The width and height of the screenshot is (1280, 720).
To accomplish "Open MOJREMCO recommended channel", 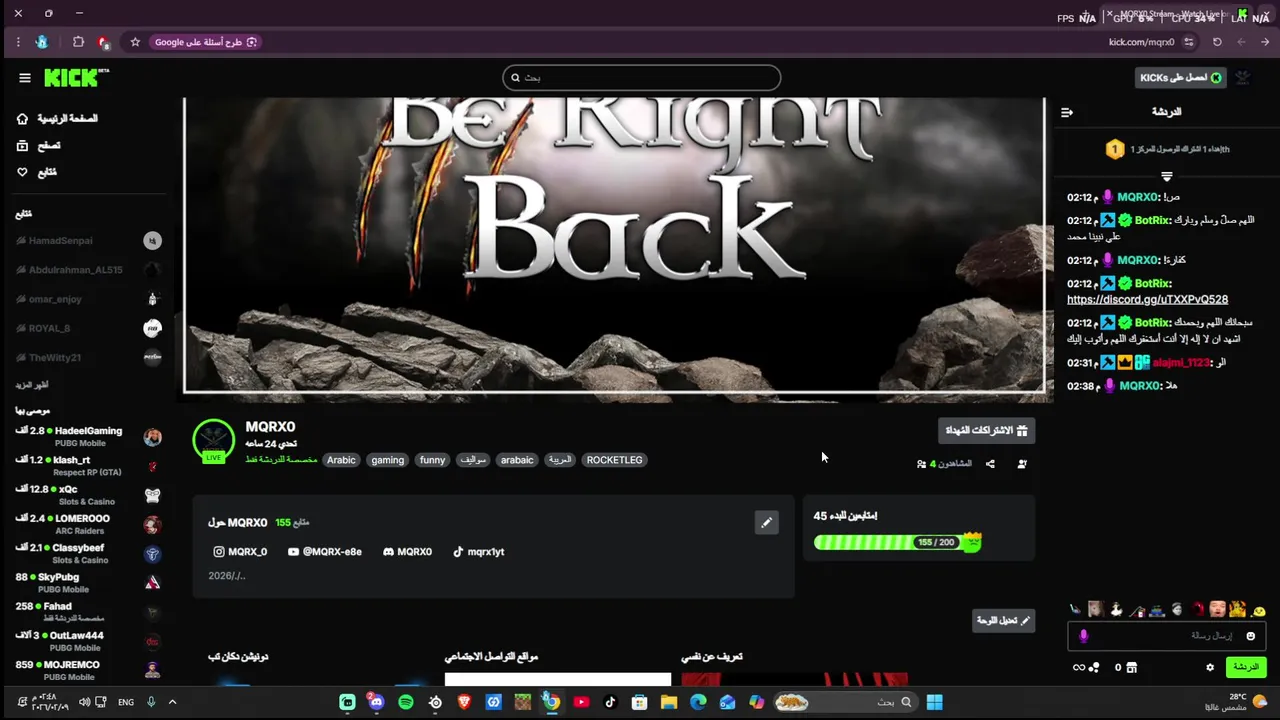I will (88, 670).
